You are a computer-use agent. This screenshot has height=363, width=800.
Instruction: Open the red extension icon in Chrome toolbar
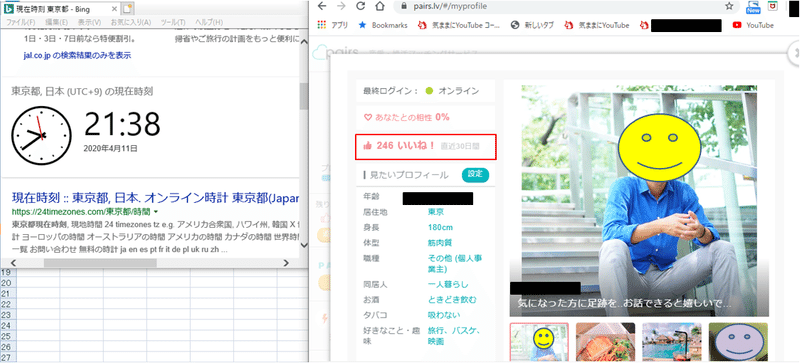[x=772, y=6]
